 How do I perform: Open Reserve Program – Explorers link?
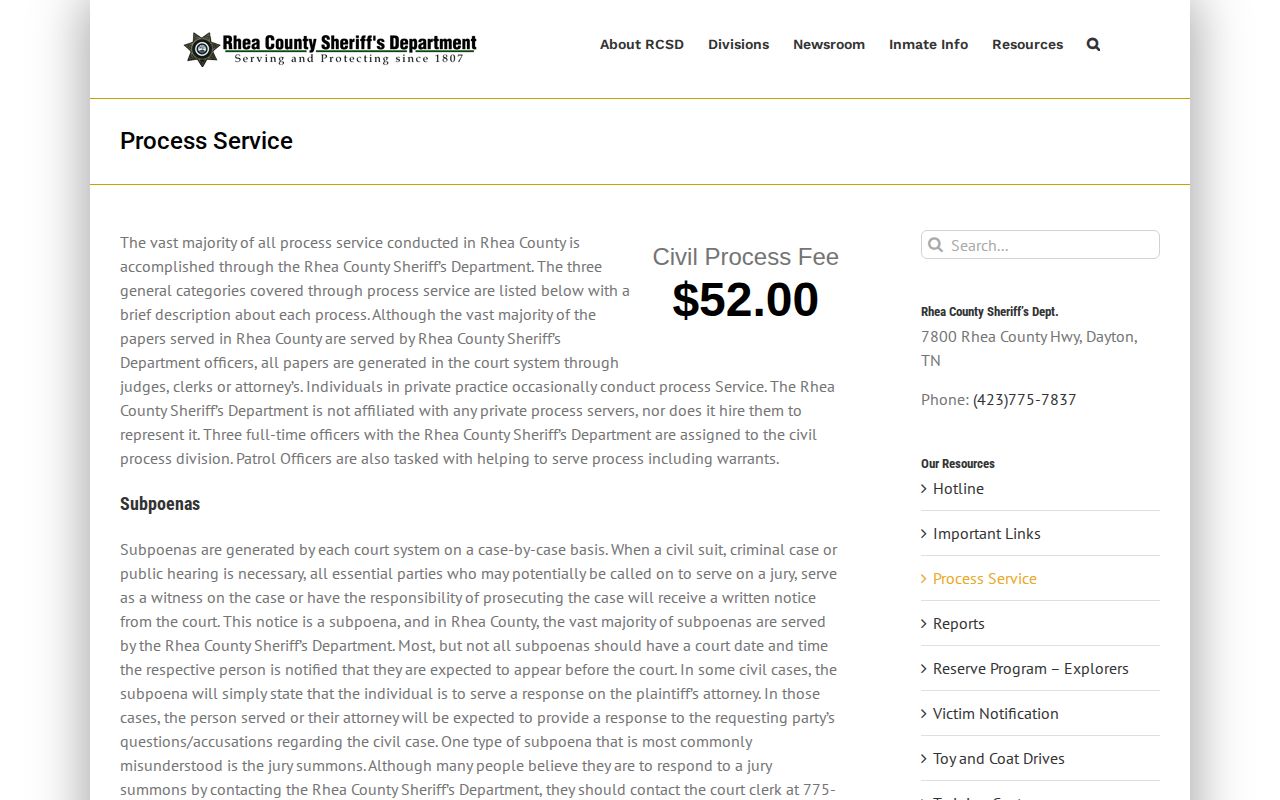click(1031, 668)
